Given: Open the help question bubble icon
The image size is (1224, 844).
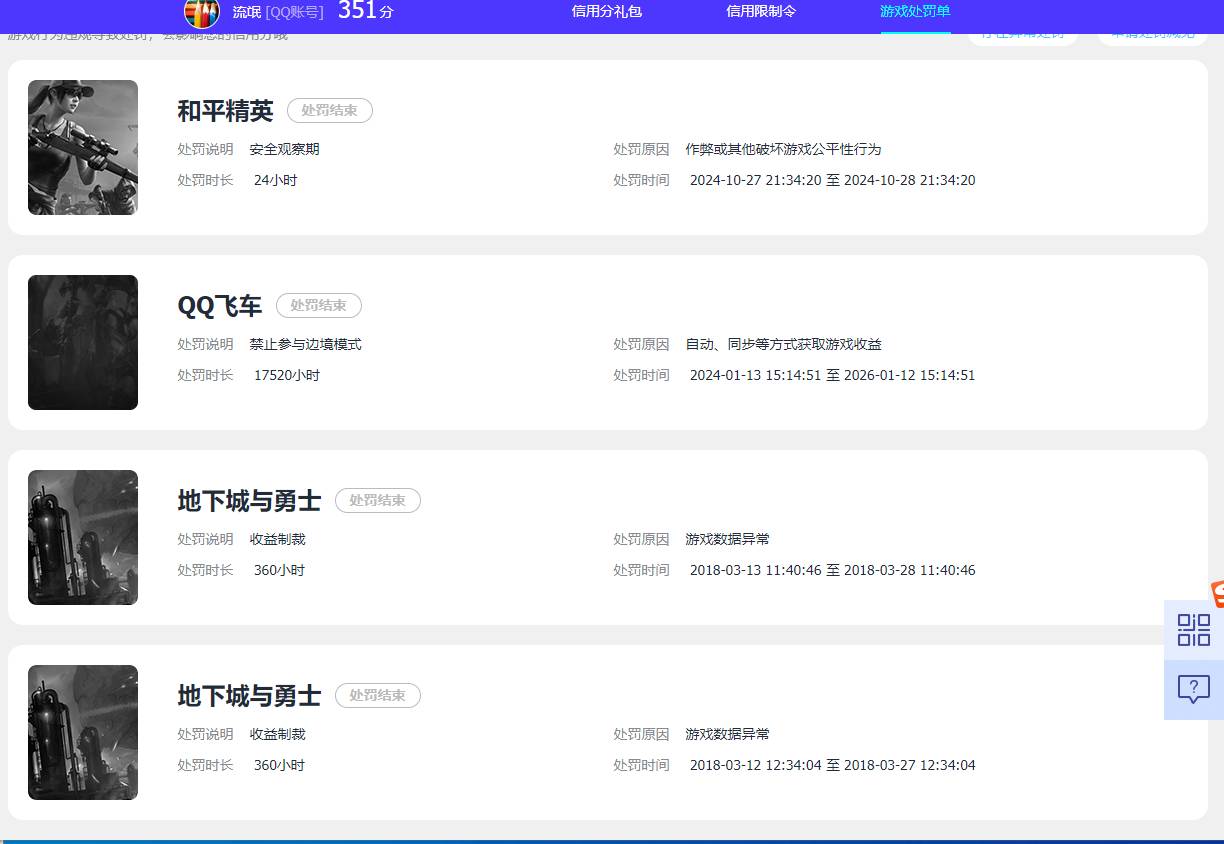Looking at the screenshot, I should click(1193, 689).
